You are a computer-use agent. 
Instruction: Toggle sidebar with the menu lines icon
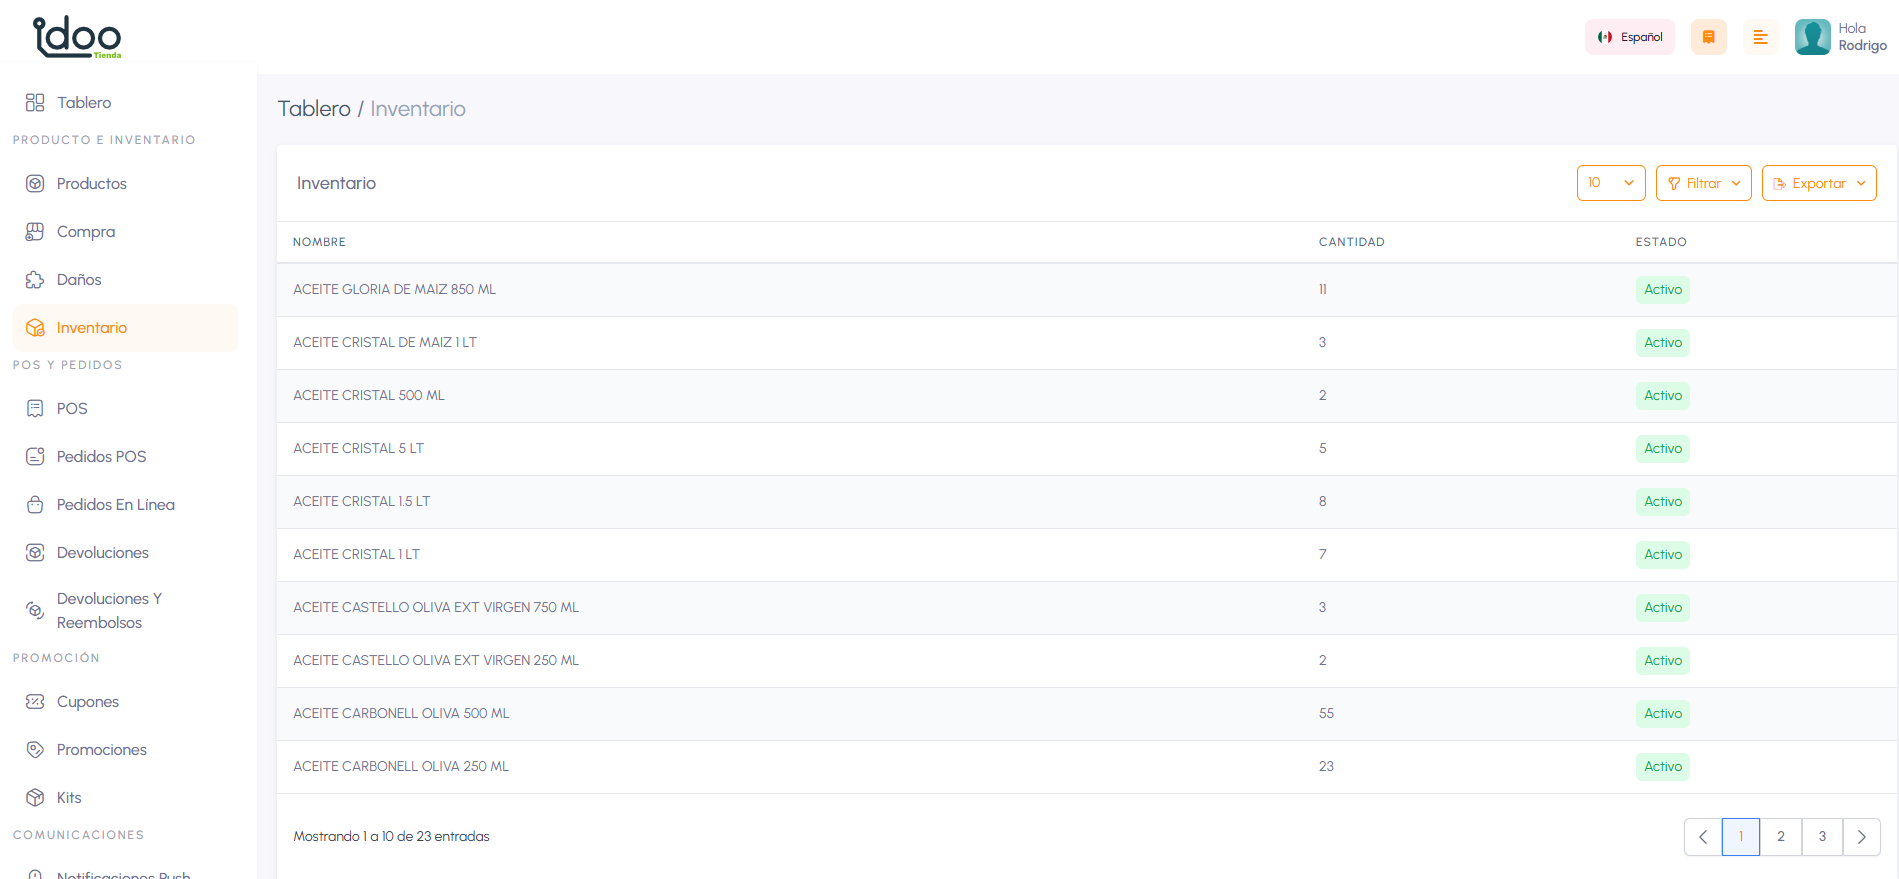1760,37
